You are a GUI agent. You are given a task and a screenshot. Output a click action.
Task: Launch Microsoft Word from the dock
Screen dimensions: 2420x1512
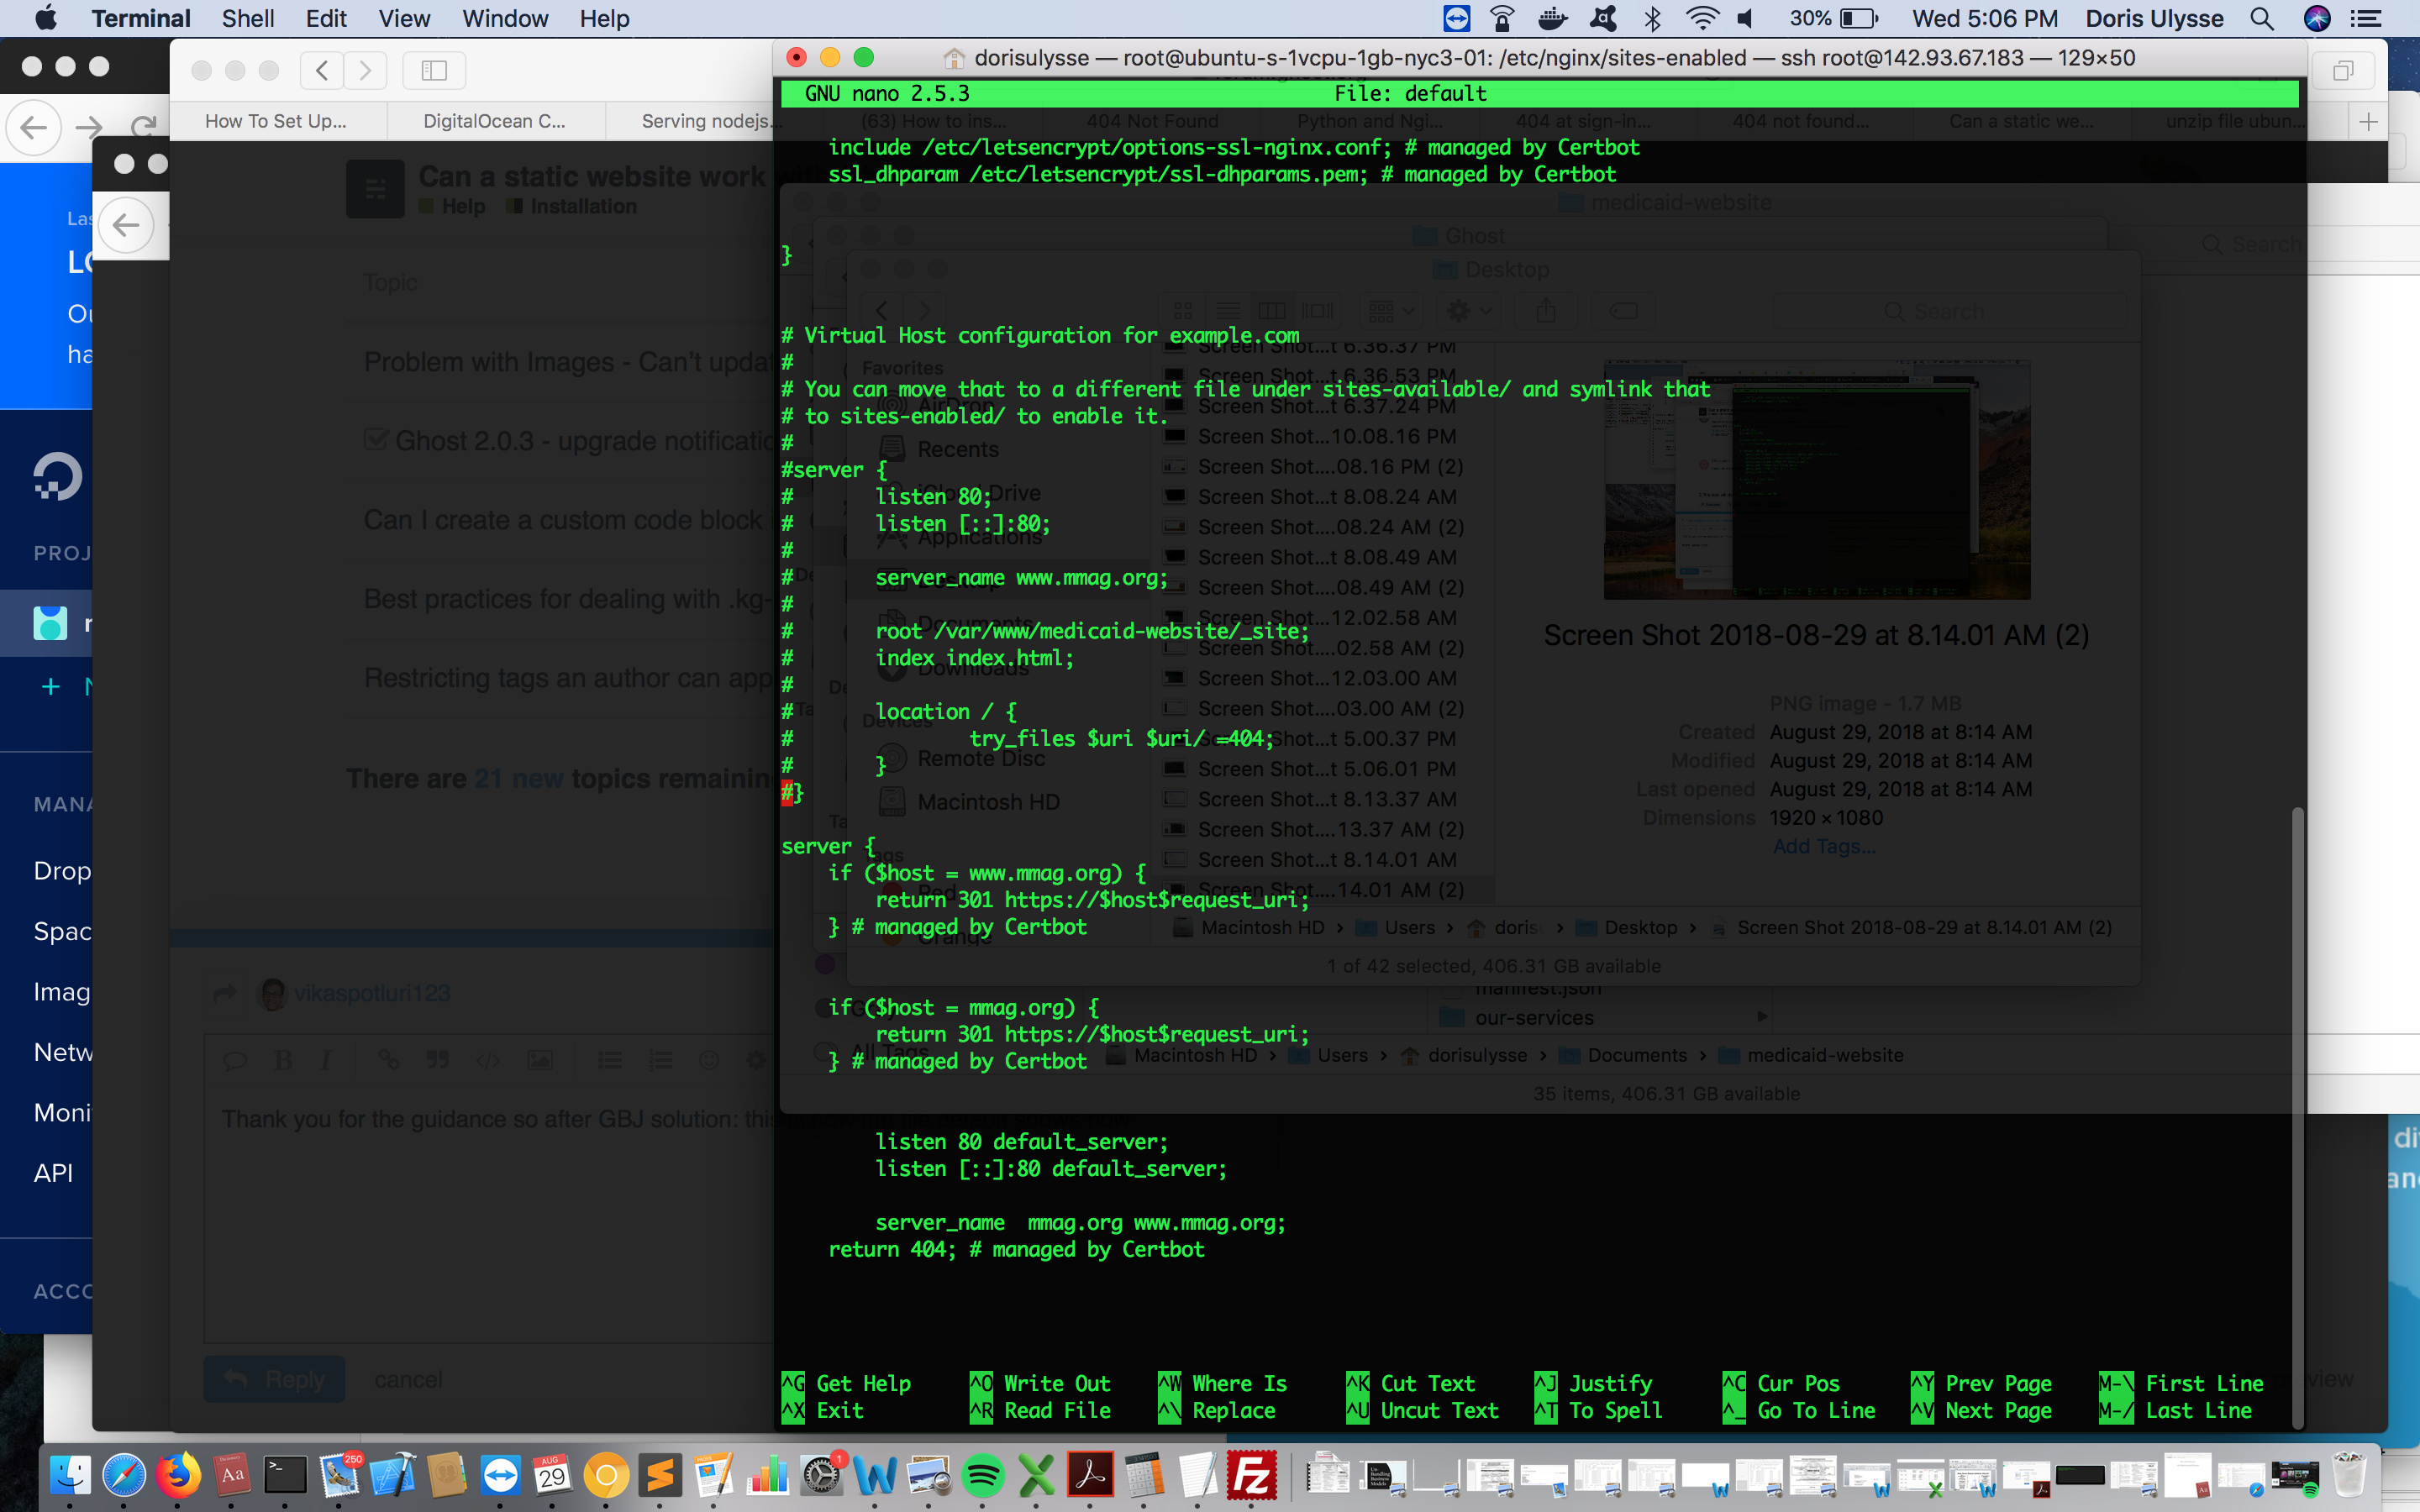click(875, 1475)
